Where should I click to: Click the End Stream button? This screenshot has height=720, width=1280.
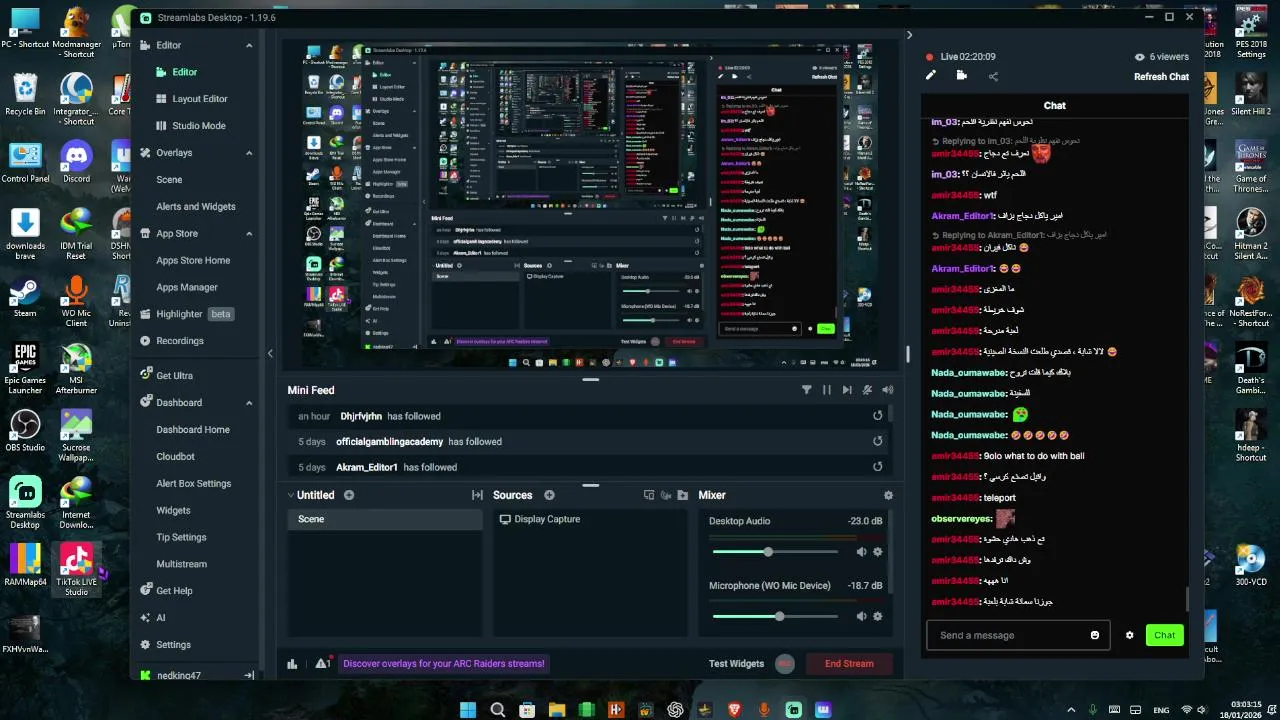[849, 664]
